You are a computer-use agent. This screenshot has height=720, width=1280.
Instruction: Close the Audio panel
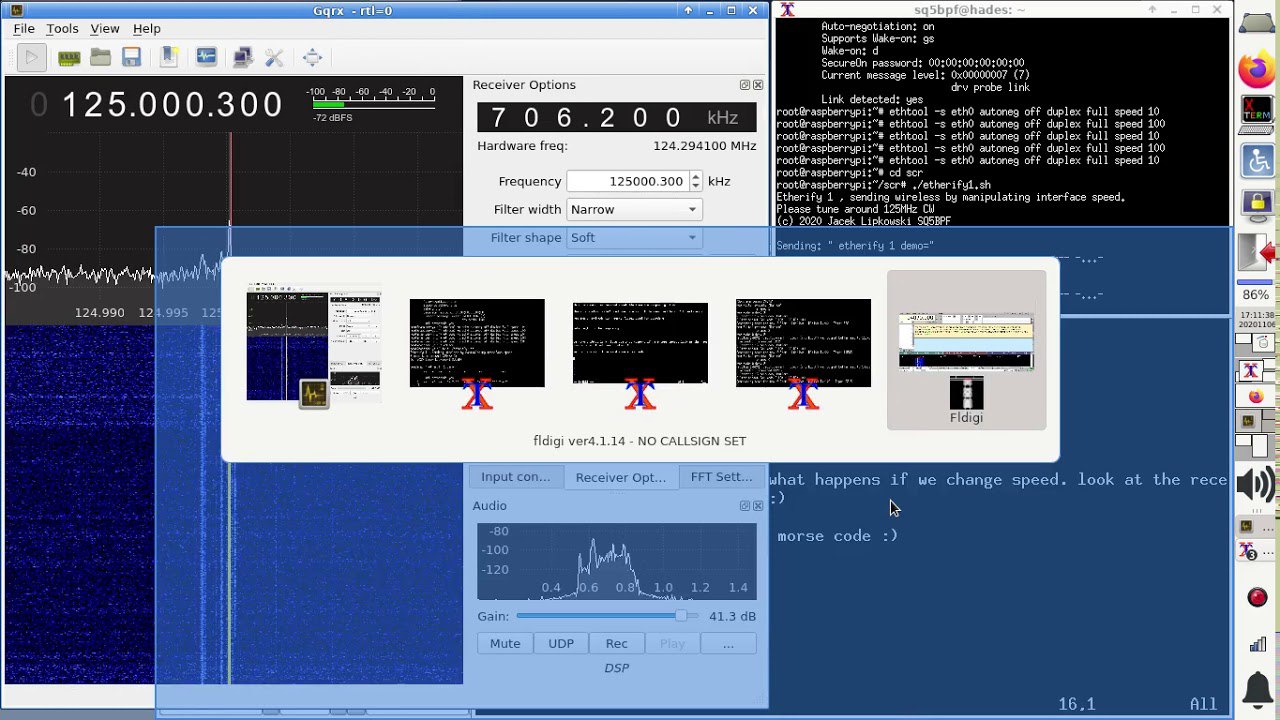(x=758, y=506)
